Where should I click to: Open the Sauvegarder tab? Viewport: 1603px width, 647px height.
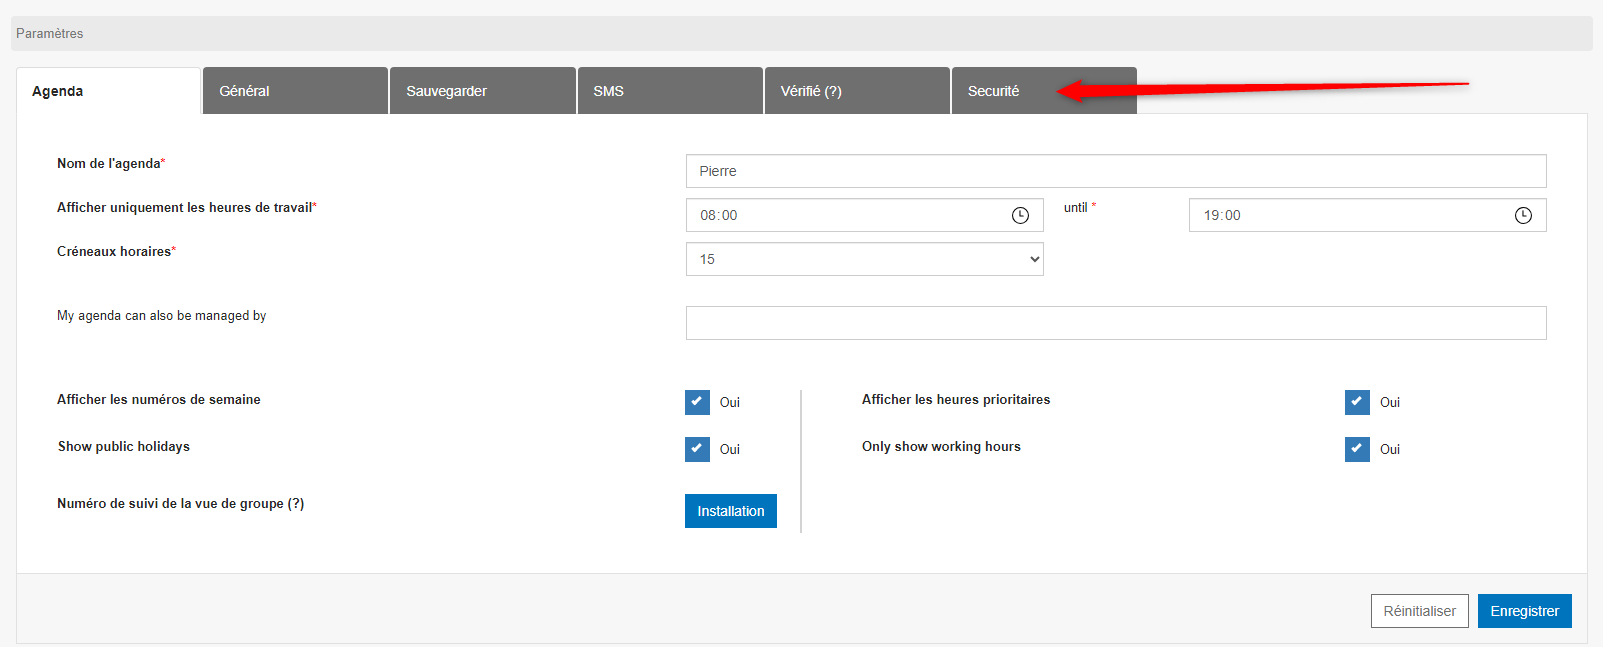[x=482, y=91]
